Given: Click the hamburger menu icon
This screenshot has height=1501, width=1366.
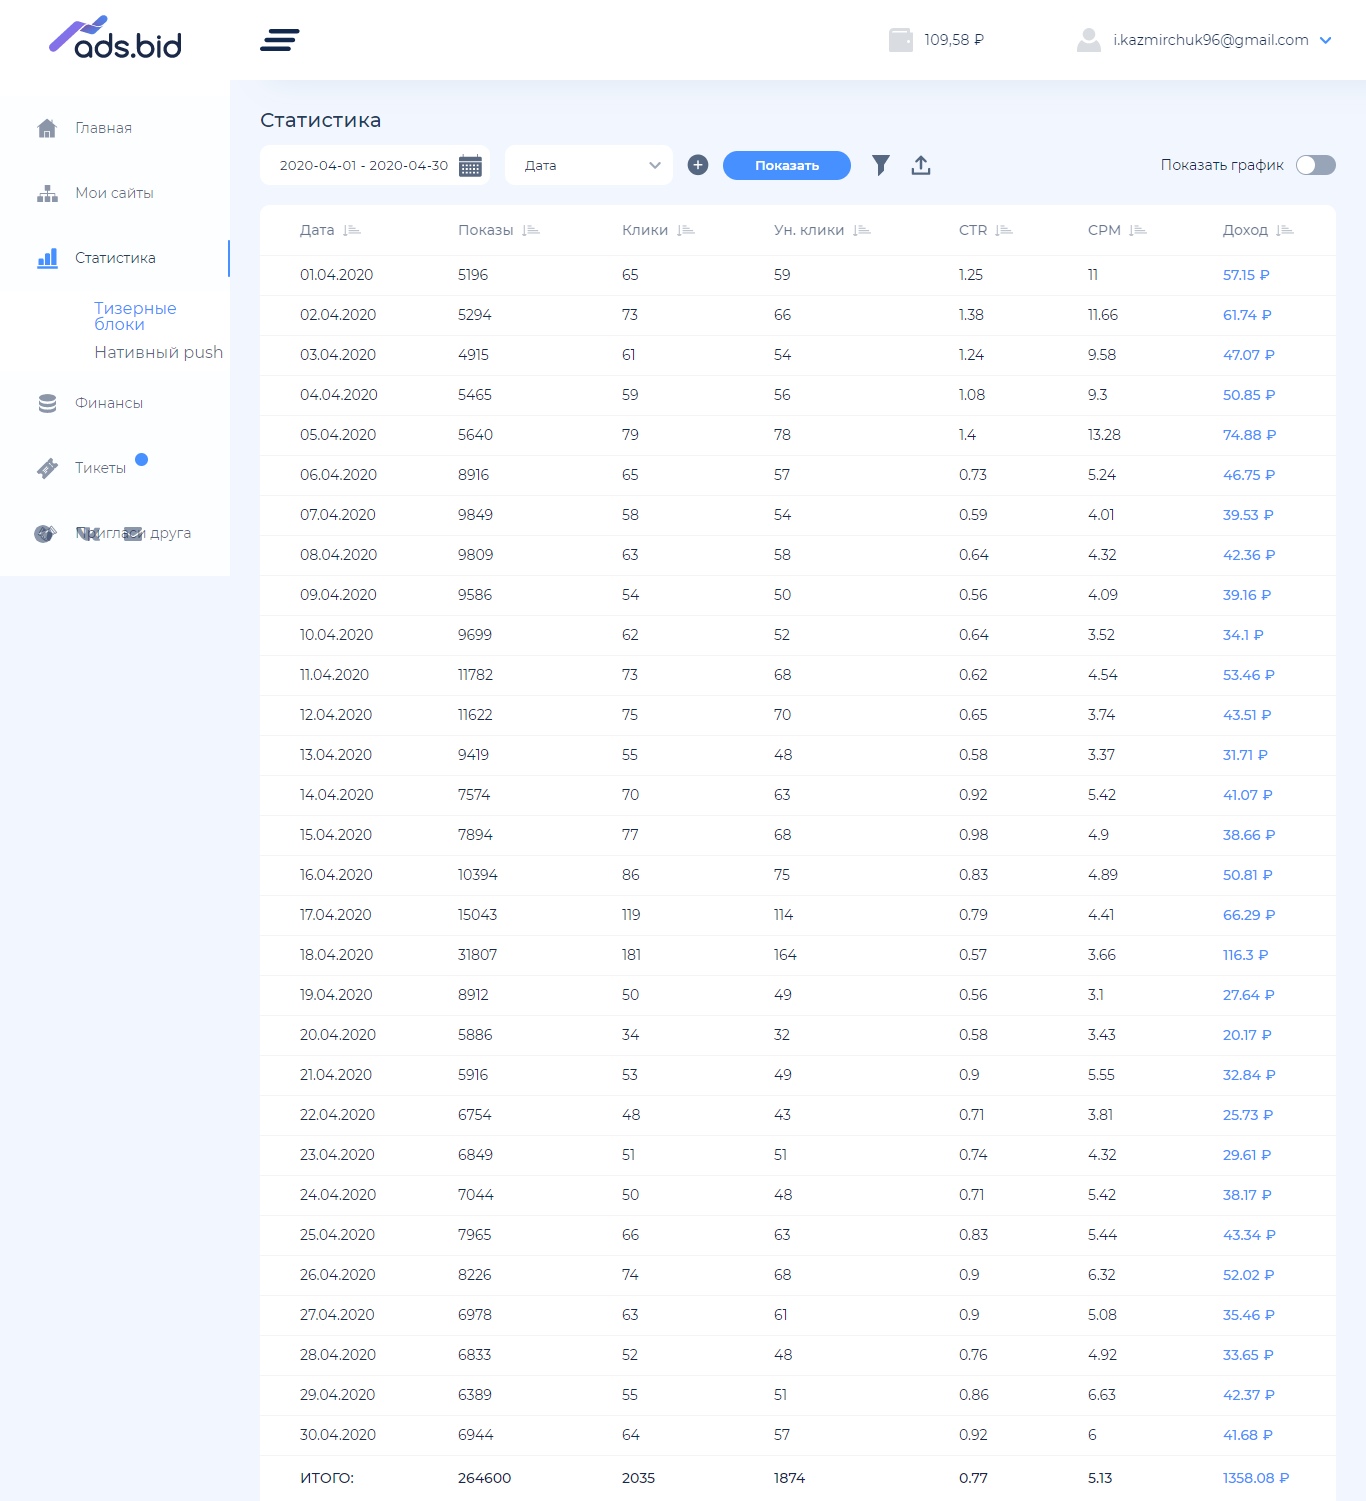Looking at the screenshot, I should (x=279, y=40).
